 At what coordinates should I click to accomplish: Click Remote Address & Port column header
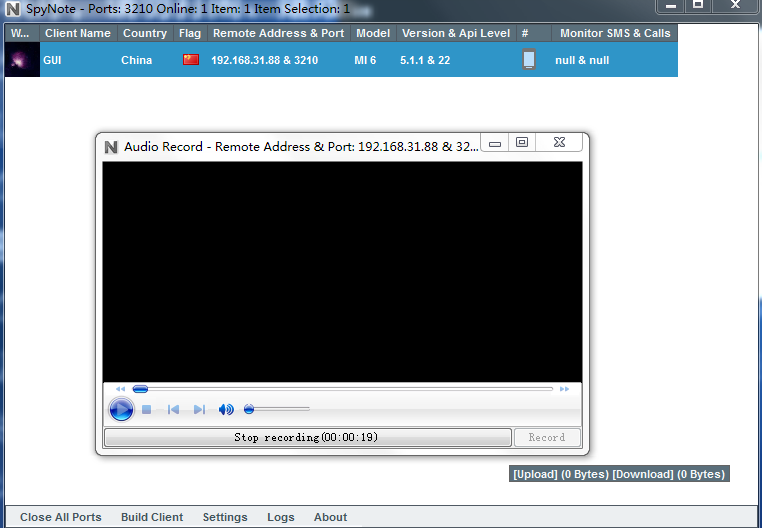(278, 33)
